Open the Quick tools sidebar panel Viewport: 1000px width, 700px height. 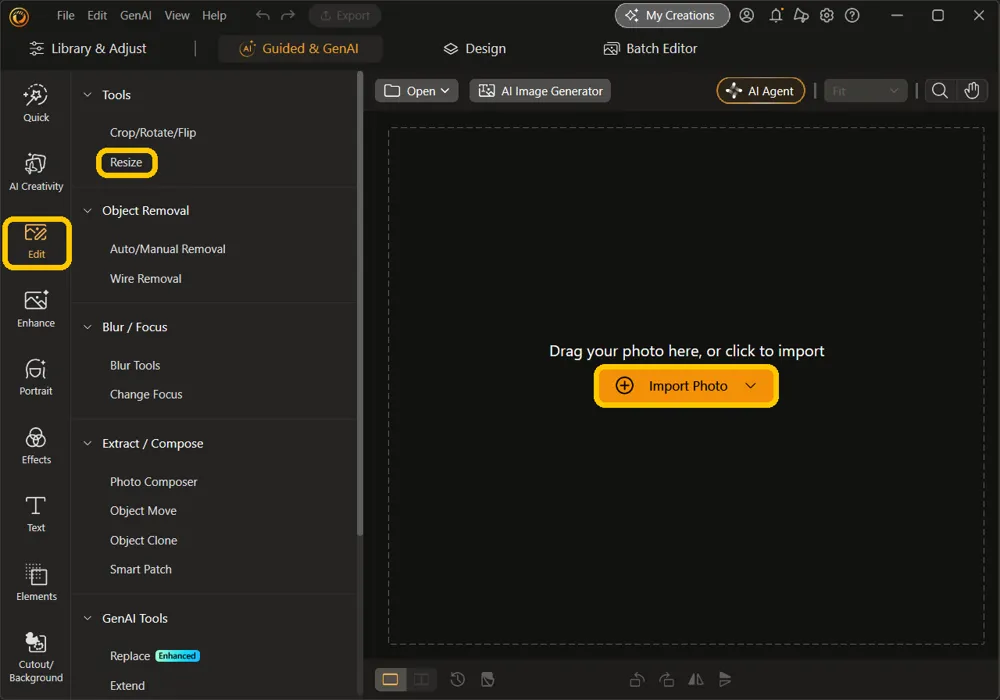pos(36,103)
